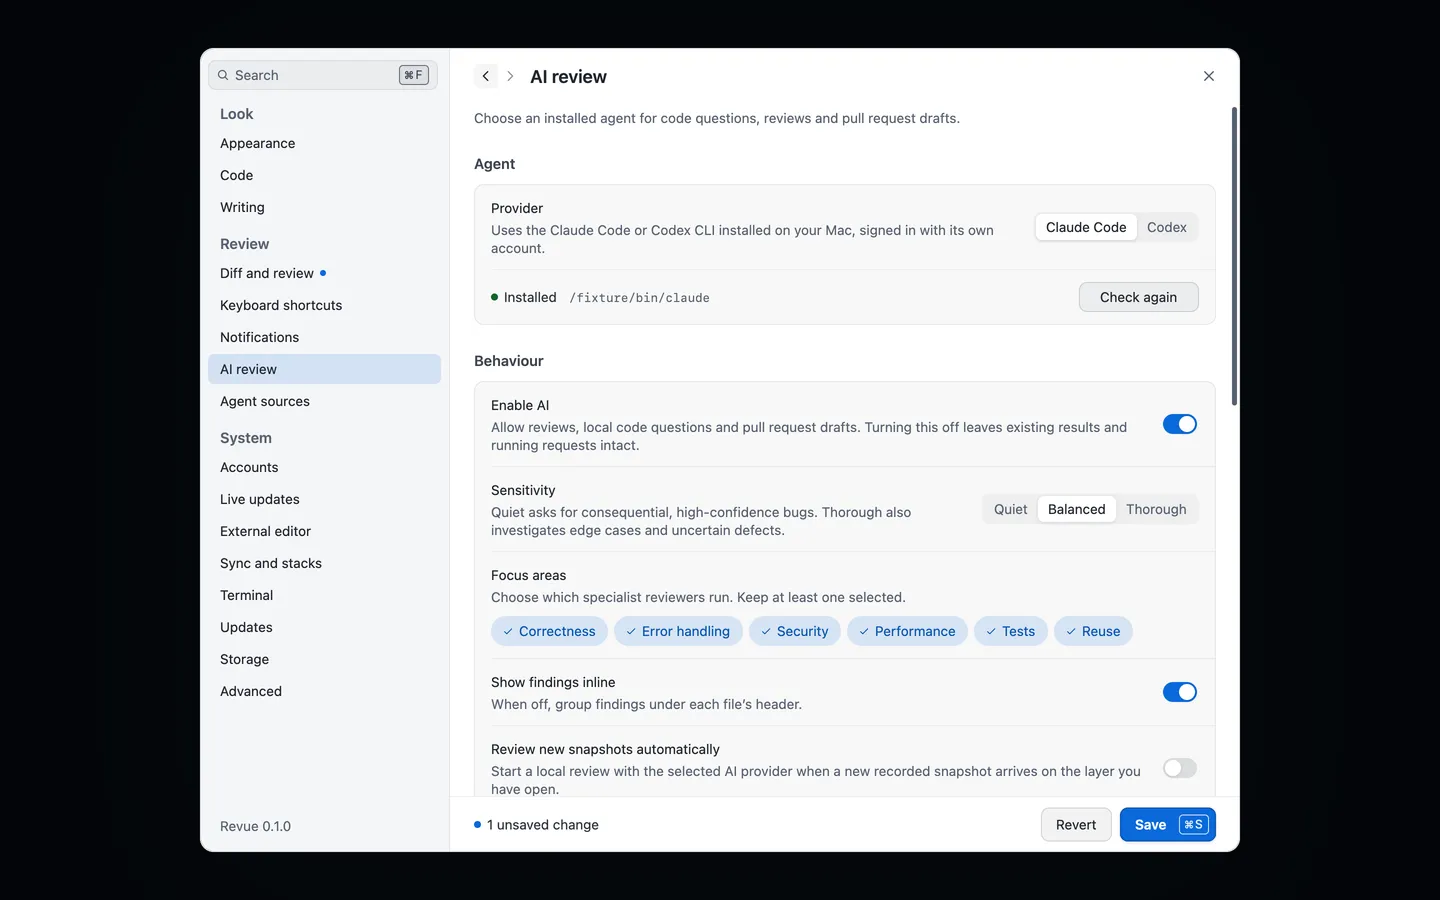Screen dimensions: 1440x900
Task: Open Writing settings
Action: (x=324, y=207)
